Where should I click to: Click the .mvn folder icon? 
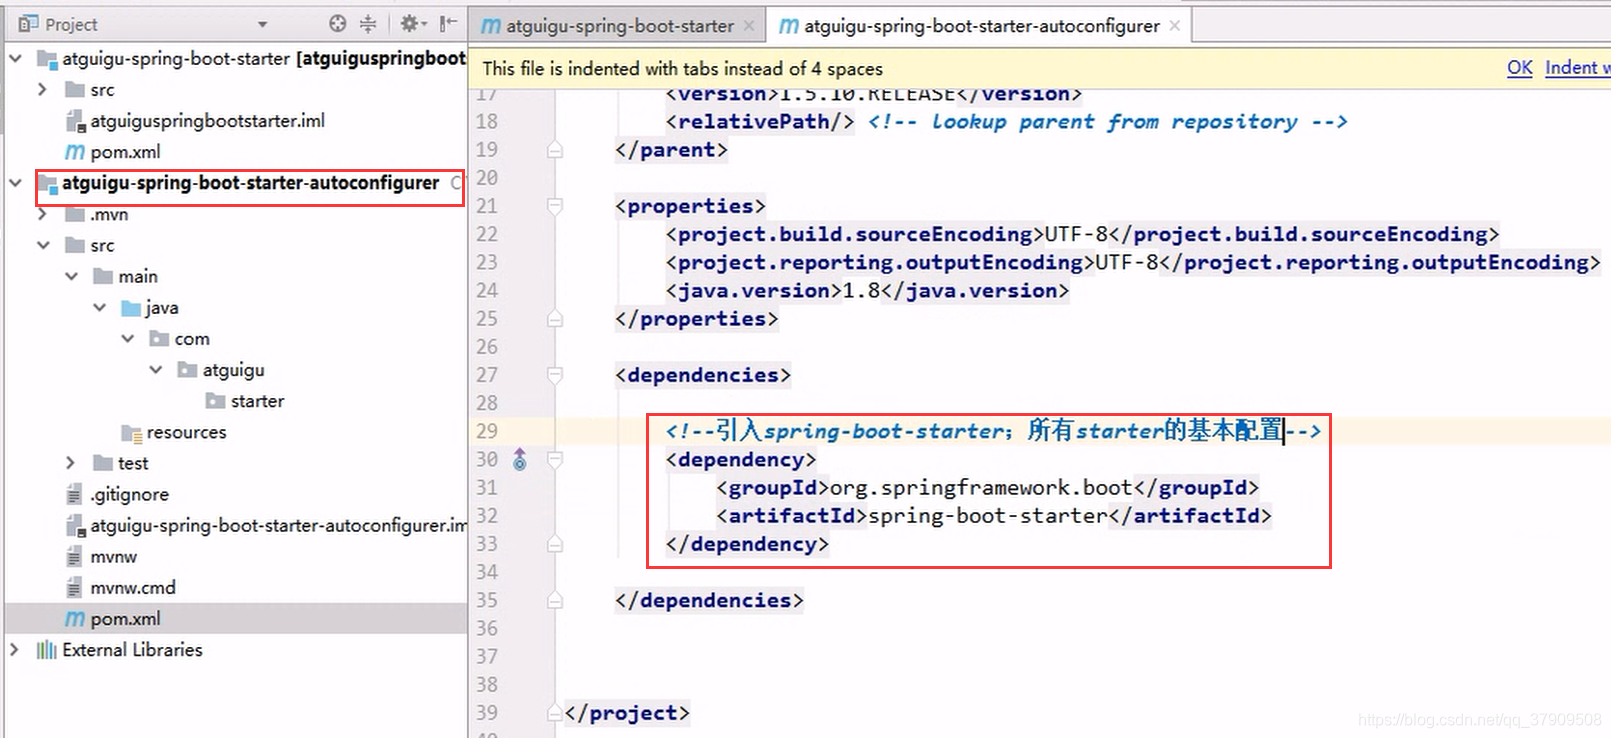(x=74, y=214)
